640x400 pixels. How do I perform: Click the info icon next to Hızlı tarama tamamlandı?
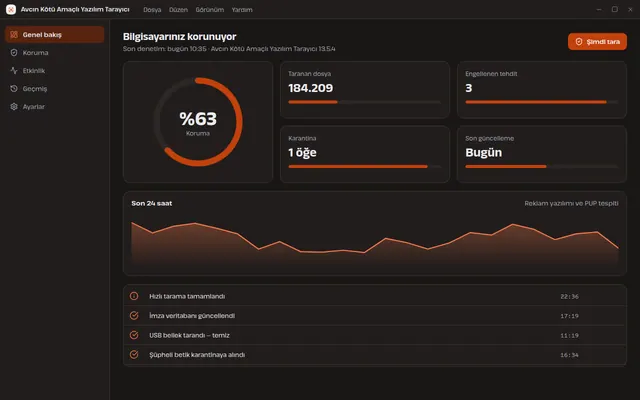[x=134, y=296]
